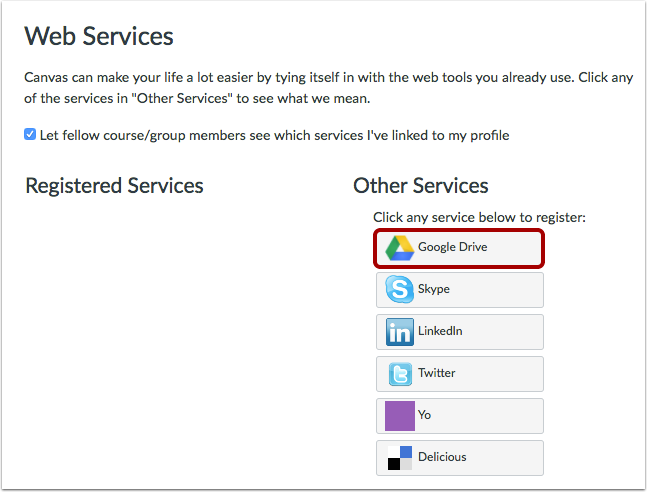Click the purple Yo icon
Viewport: 647px width, 492px height.
399,416
